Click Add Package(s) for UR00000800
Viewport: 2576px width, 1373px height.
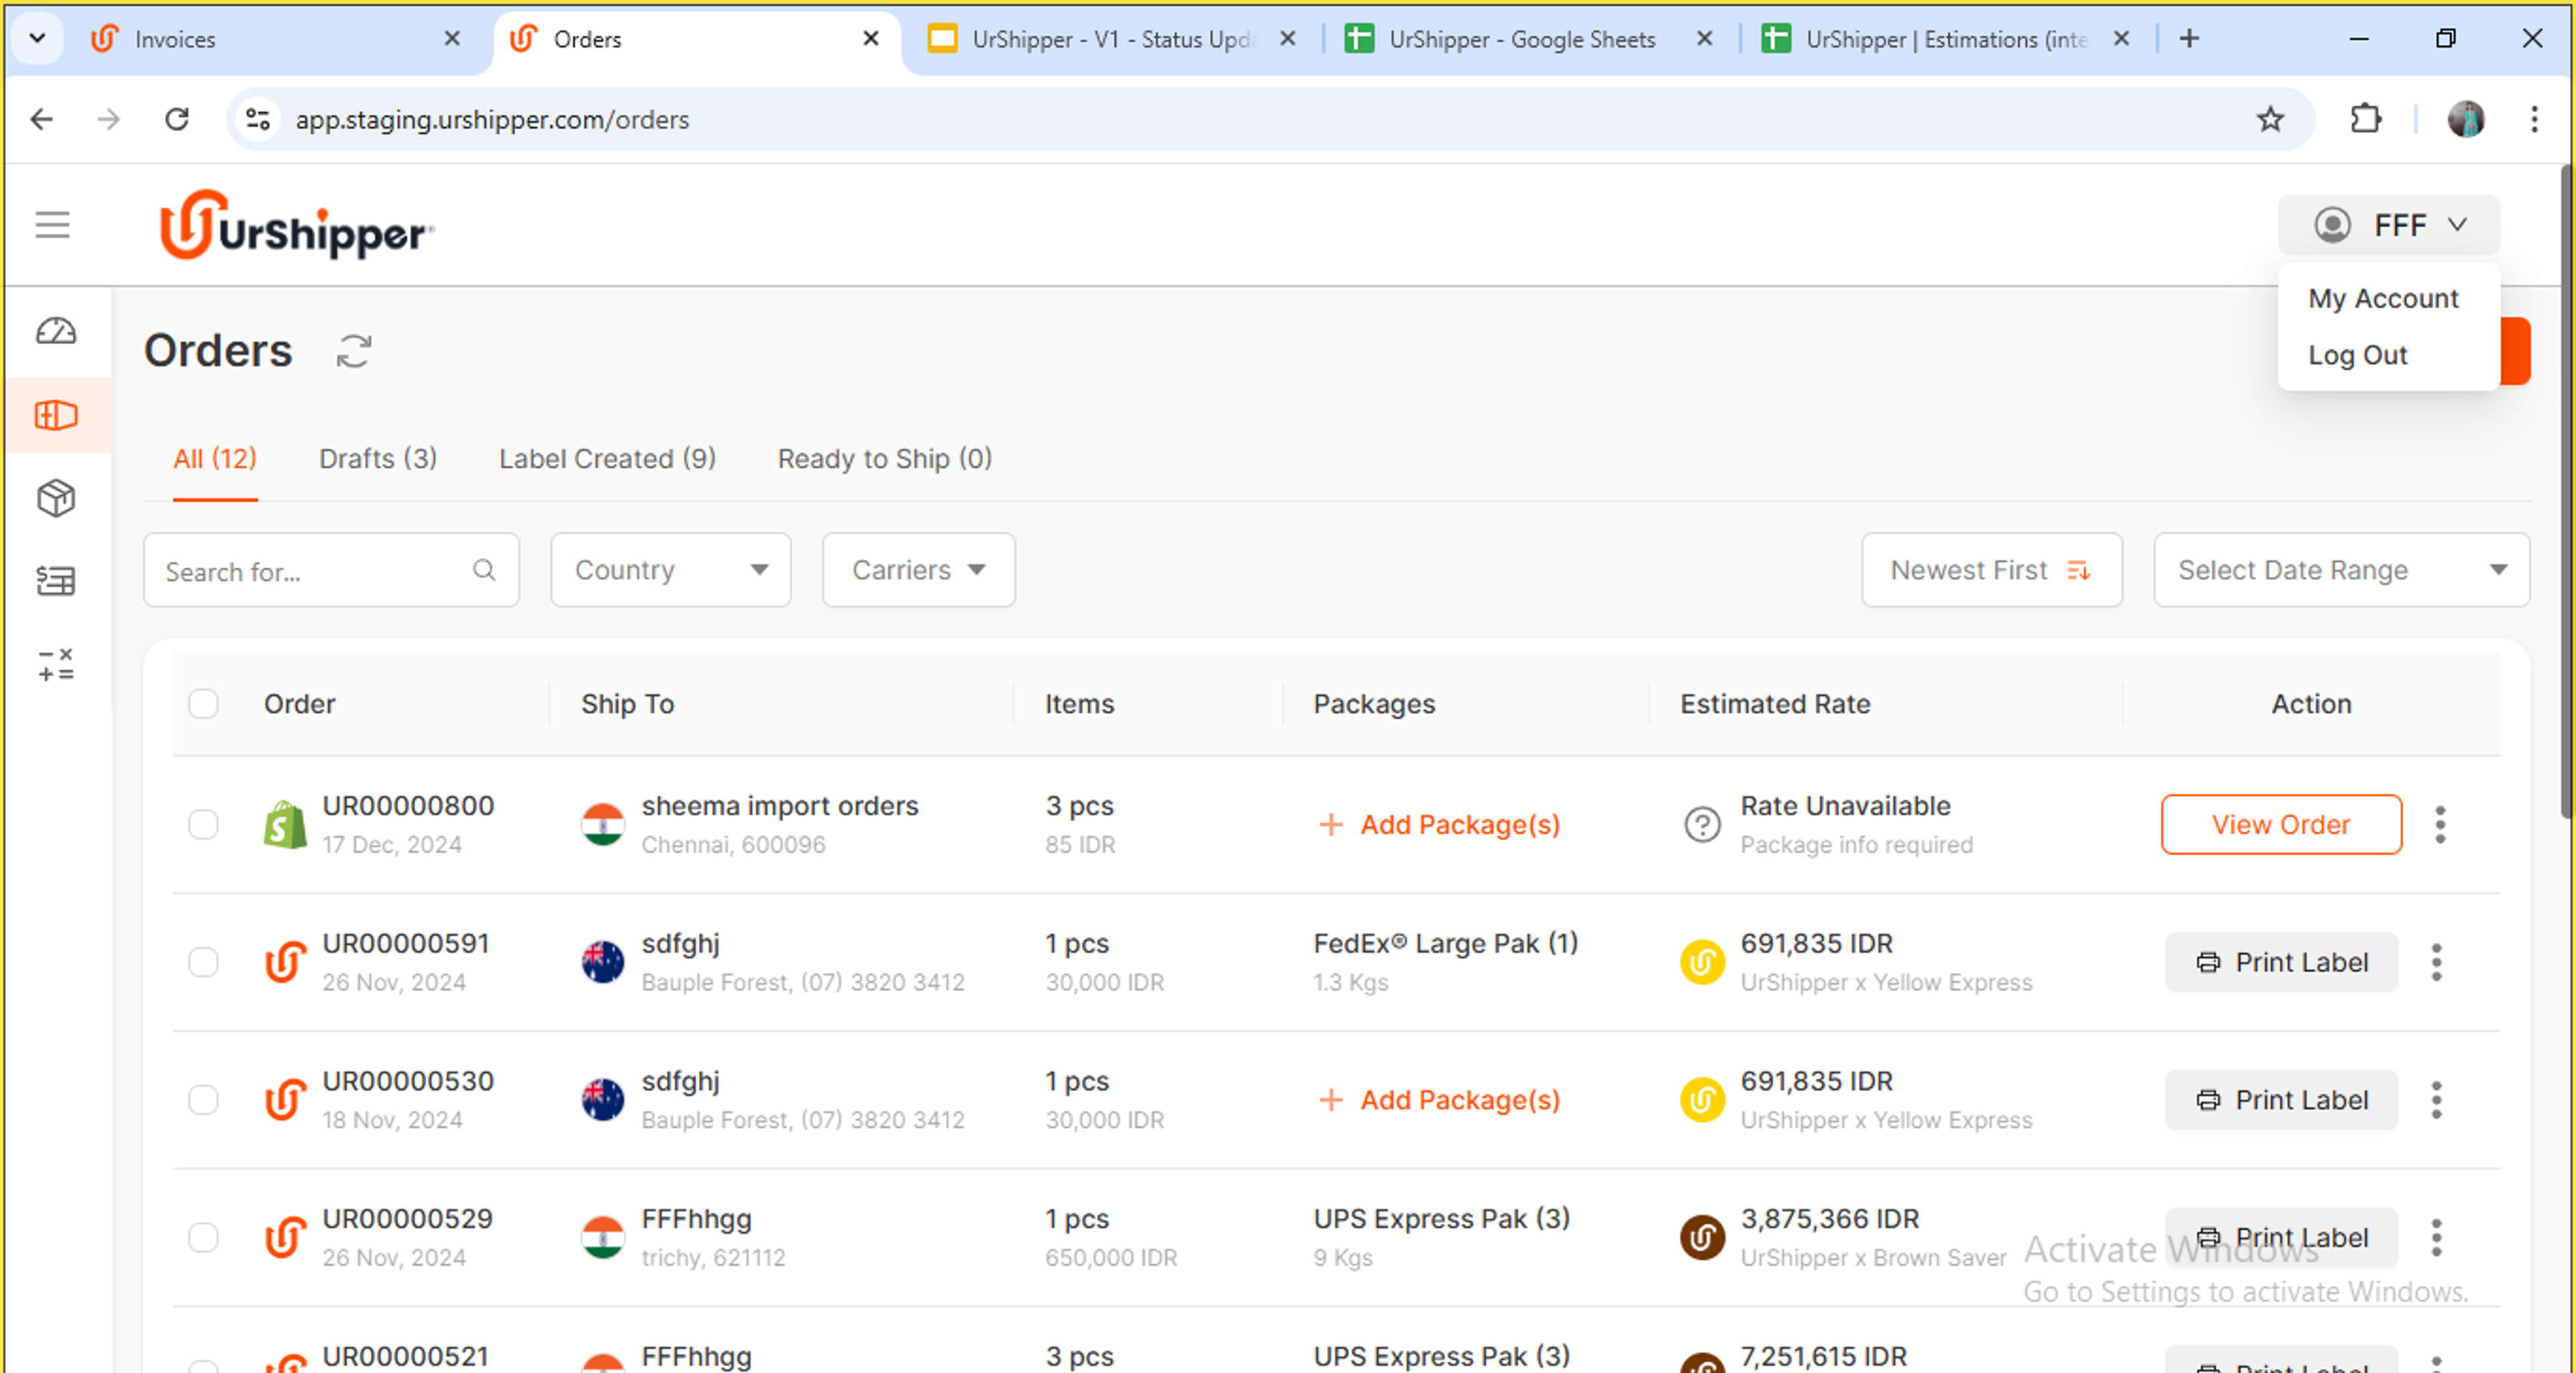[x=1440, y=825]
